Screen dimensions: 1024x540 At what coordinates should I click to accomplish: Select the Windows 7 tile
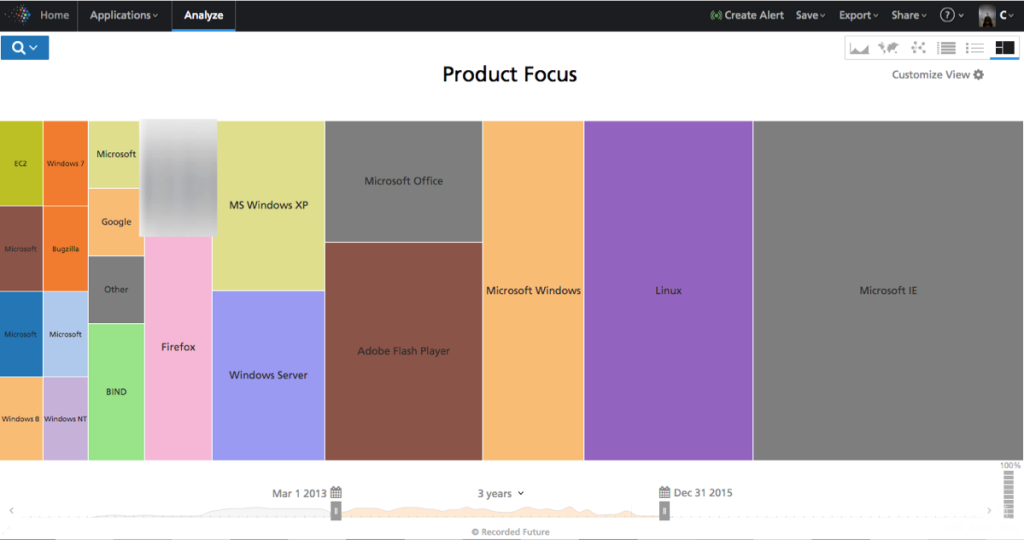coord(65,163)
